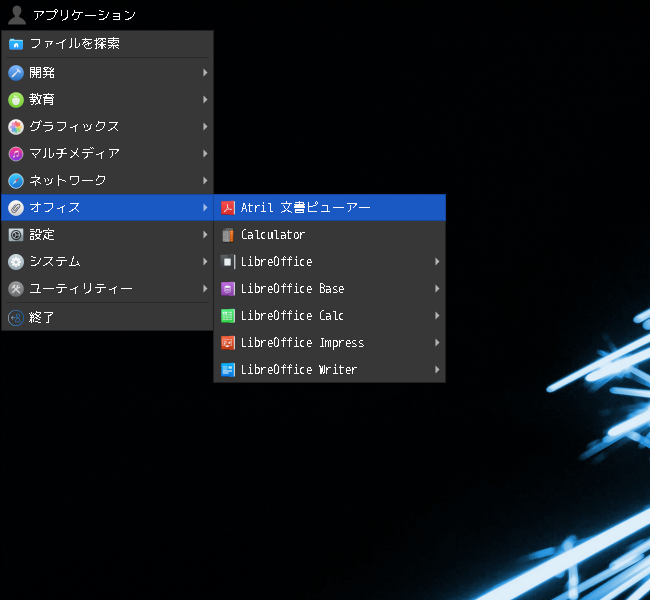Click the green LibreOffice Calc icon

click(228, 316)
